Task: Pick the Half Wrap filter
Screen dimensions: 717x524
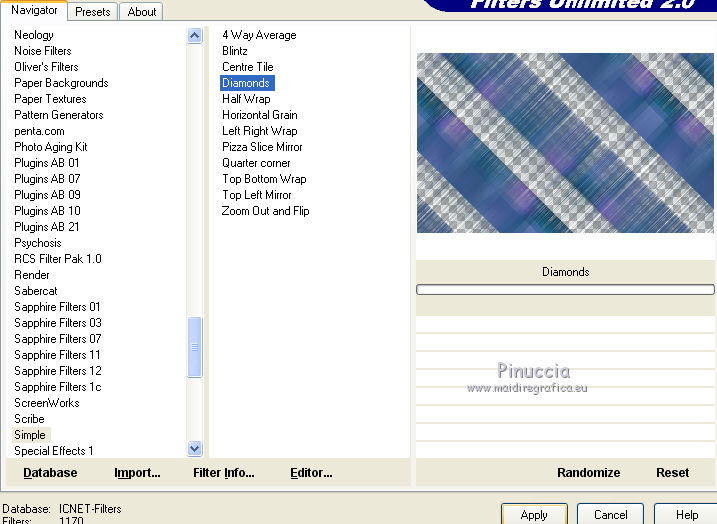Action: click(x=246, y=99)
